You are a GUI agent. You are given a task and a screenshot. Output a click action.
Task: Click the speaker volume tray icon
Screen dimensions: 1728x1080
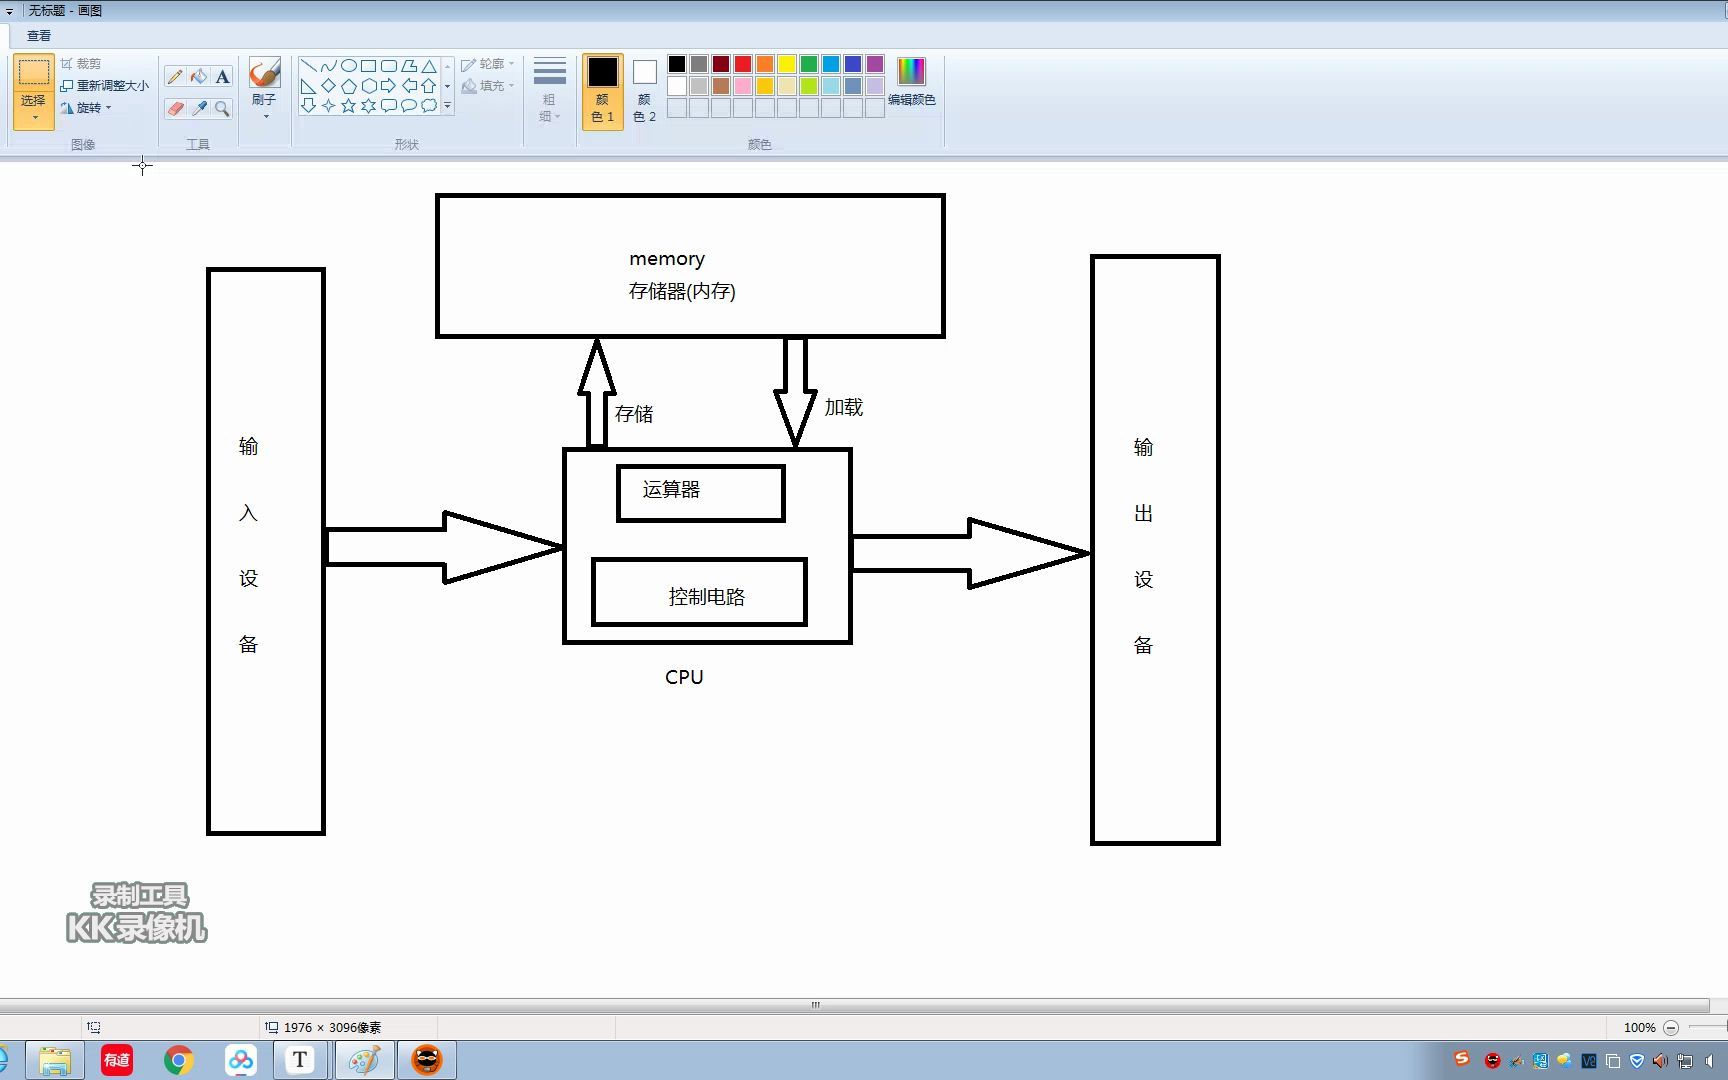[1661, 1061]
